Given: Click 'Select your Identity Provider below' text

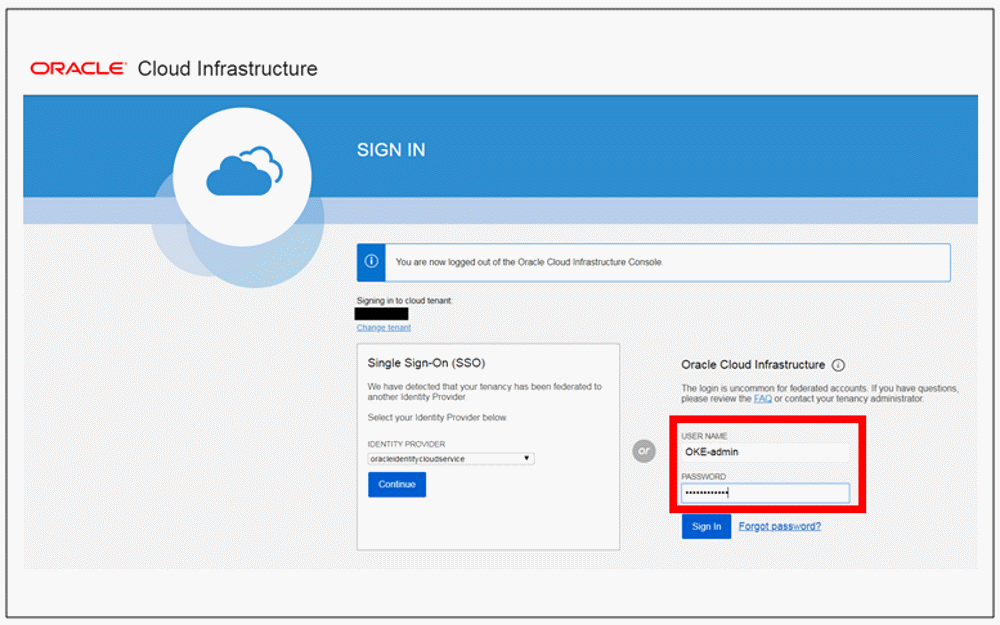Looking at the screenshot, I should 437,418.
